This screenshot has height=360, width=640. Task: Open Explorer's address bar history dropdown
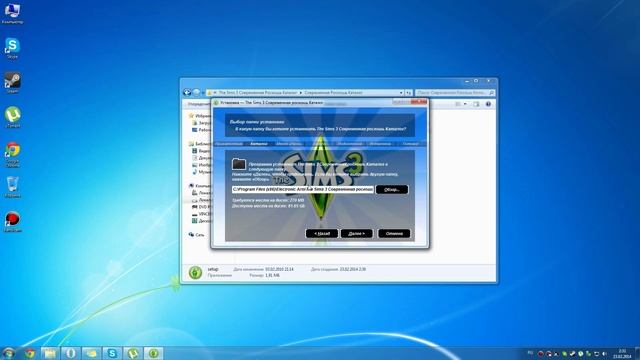(x=401, y=93)
